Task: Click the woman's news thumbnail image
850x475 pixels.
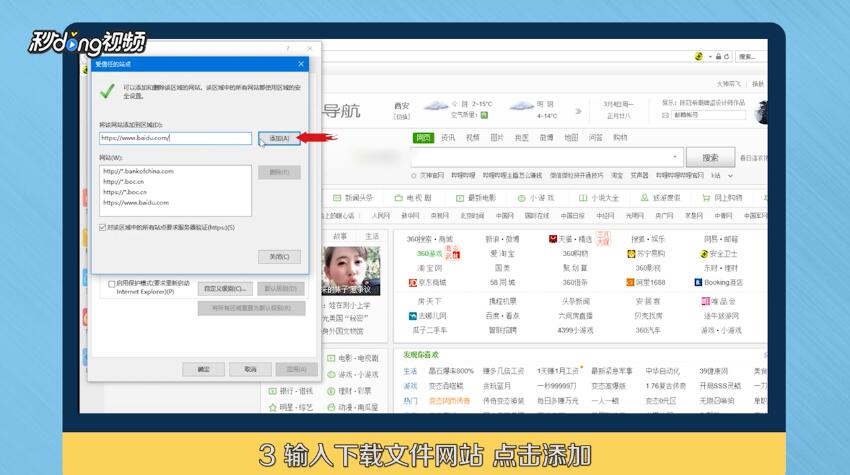Action: pyautogui.click(x=351, y=271)
